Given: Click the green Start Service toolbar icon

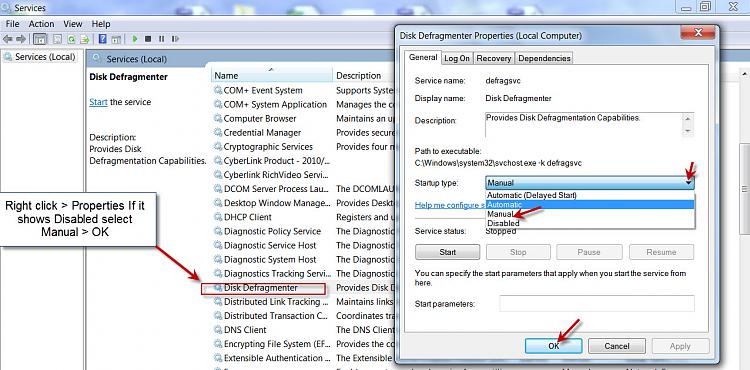Looking at the screenshot, I should 135,39.
